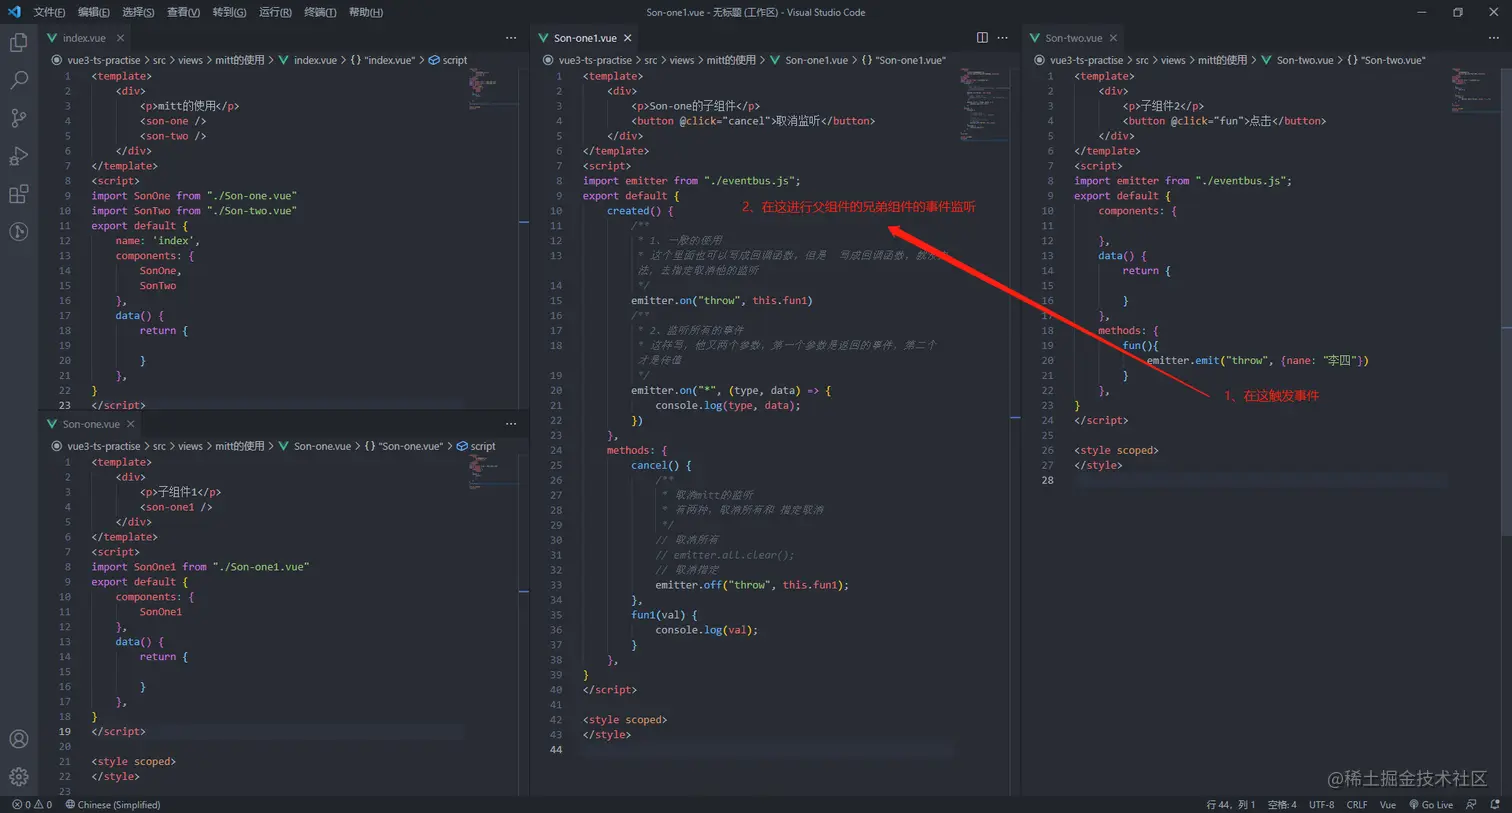1512x813 pixels.
Task: Open errors and warnings in status bar
Action: tap(32, 804)
